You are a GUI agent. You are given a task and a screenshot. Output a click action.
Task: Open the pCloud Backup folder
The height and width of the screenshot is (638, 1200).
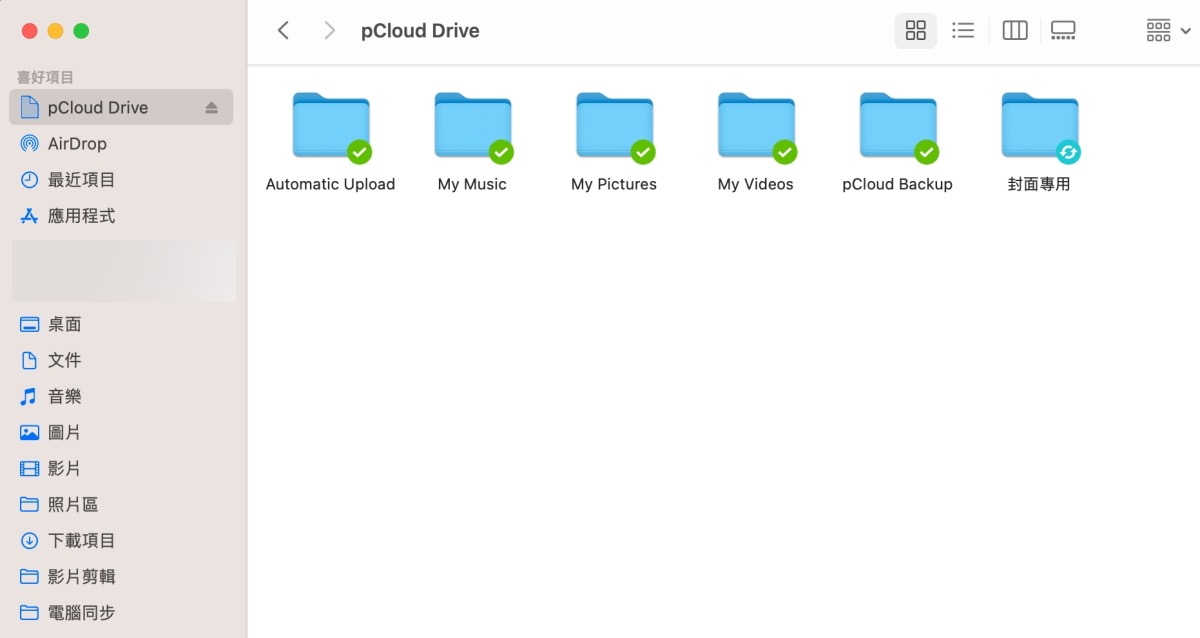898,126
